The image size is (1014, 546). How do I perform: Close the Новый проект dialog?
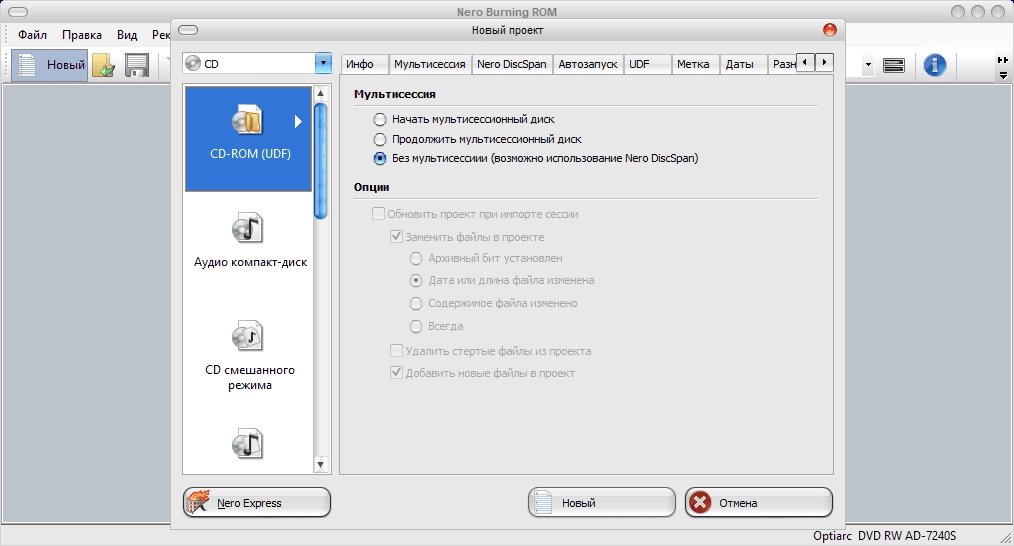pos(830,30)
